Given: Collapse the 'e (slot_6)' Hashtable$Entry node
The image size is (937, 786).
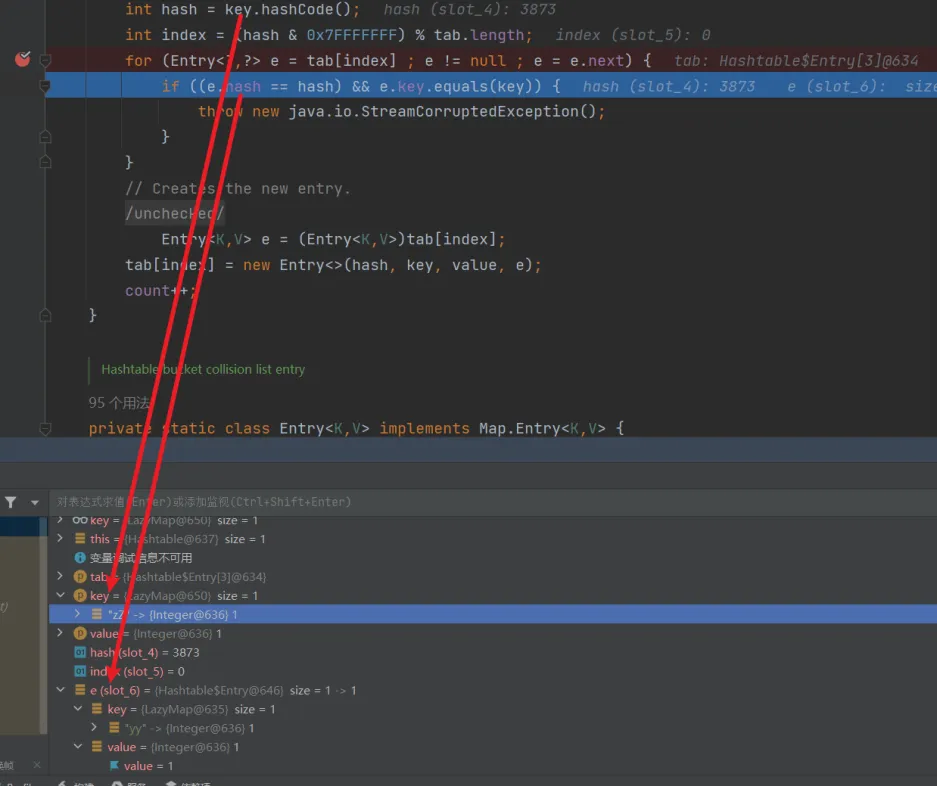Looking at the screenshot, I should click(61, 690).
